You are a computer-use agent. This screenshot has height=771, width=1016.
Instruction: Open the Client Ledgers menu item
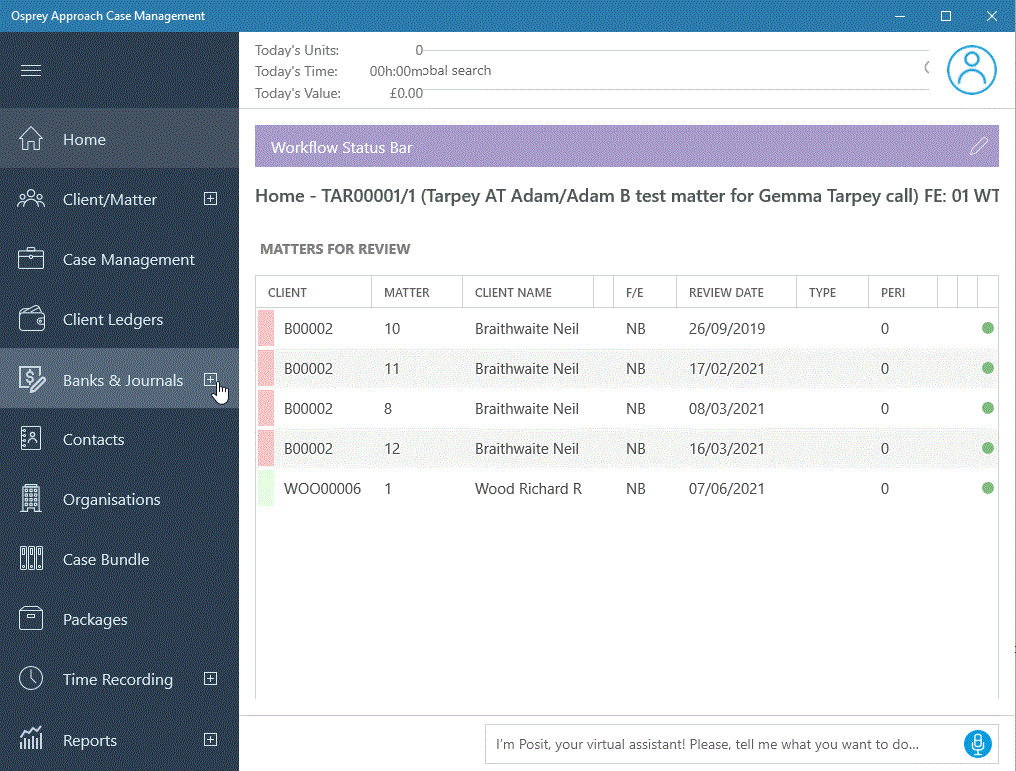click(119, 319)
